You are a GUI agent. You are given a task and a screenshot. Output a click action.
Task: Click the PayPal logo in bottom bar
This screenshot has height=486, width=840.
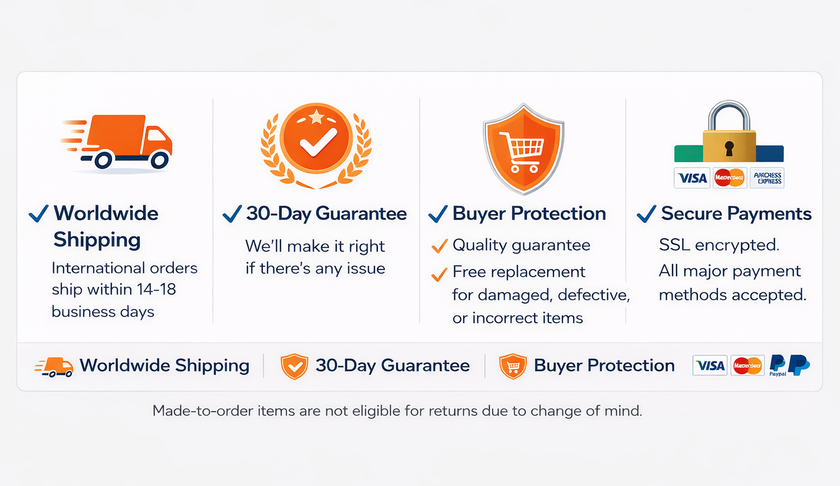pos(789,365)
